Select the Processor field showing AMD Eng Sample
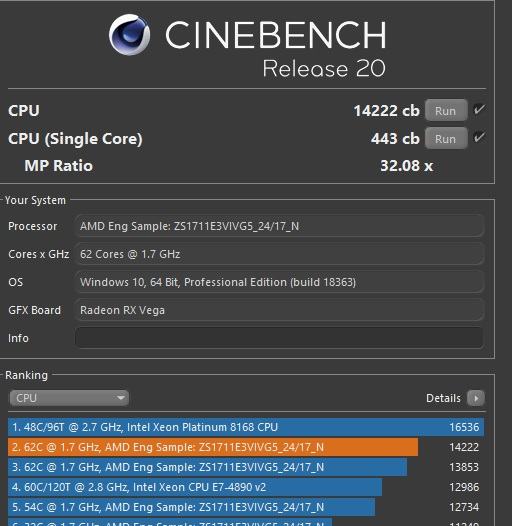Screen dimensions: 512x526 coord(279,226)
